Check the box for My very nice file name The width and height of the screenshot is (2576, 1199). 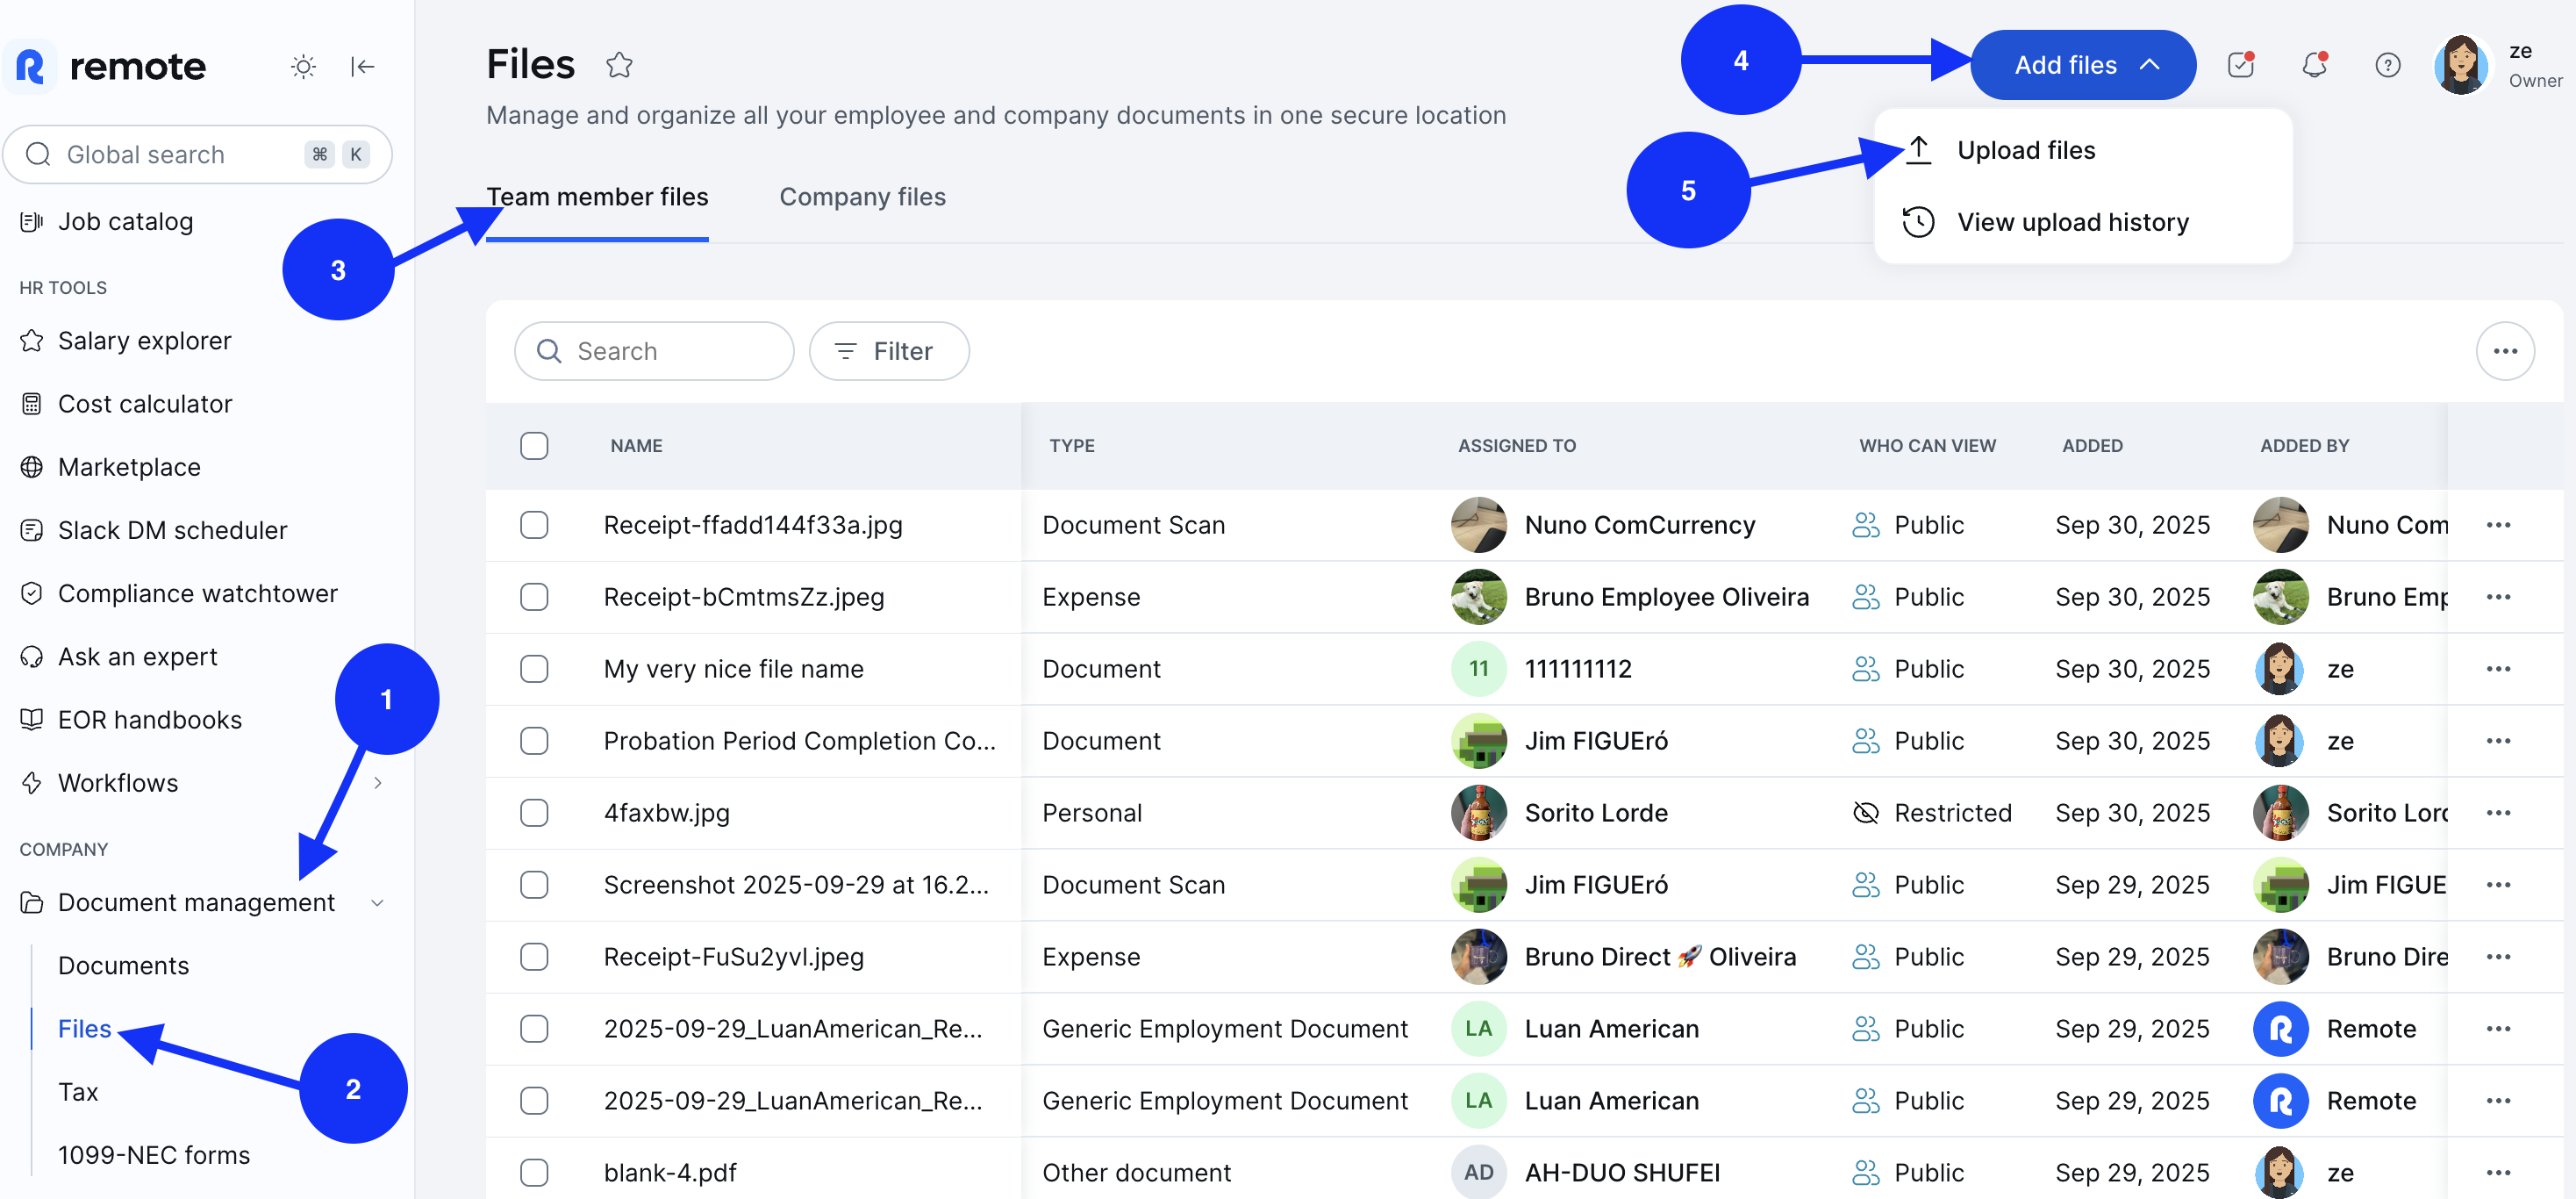534,669
